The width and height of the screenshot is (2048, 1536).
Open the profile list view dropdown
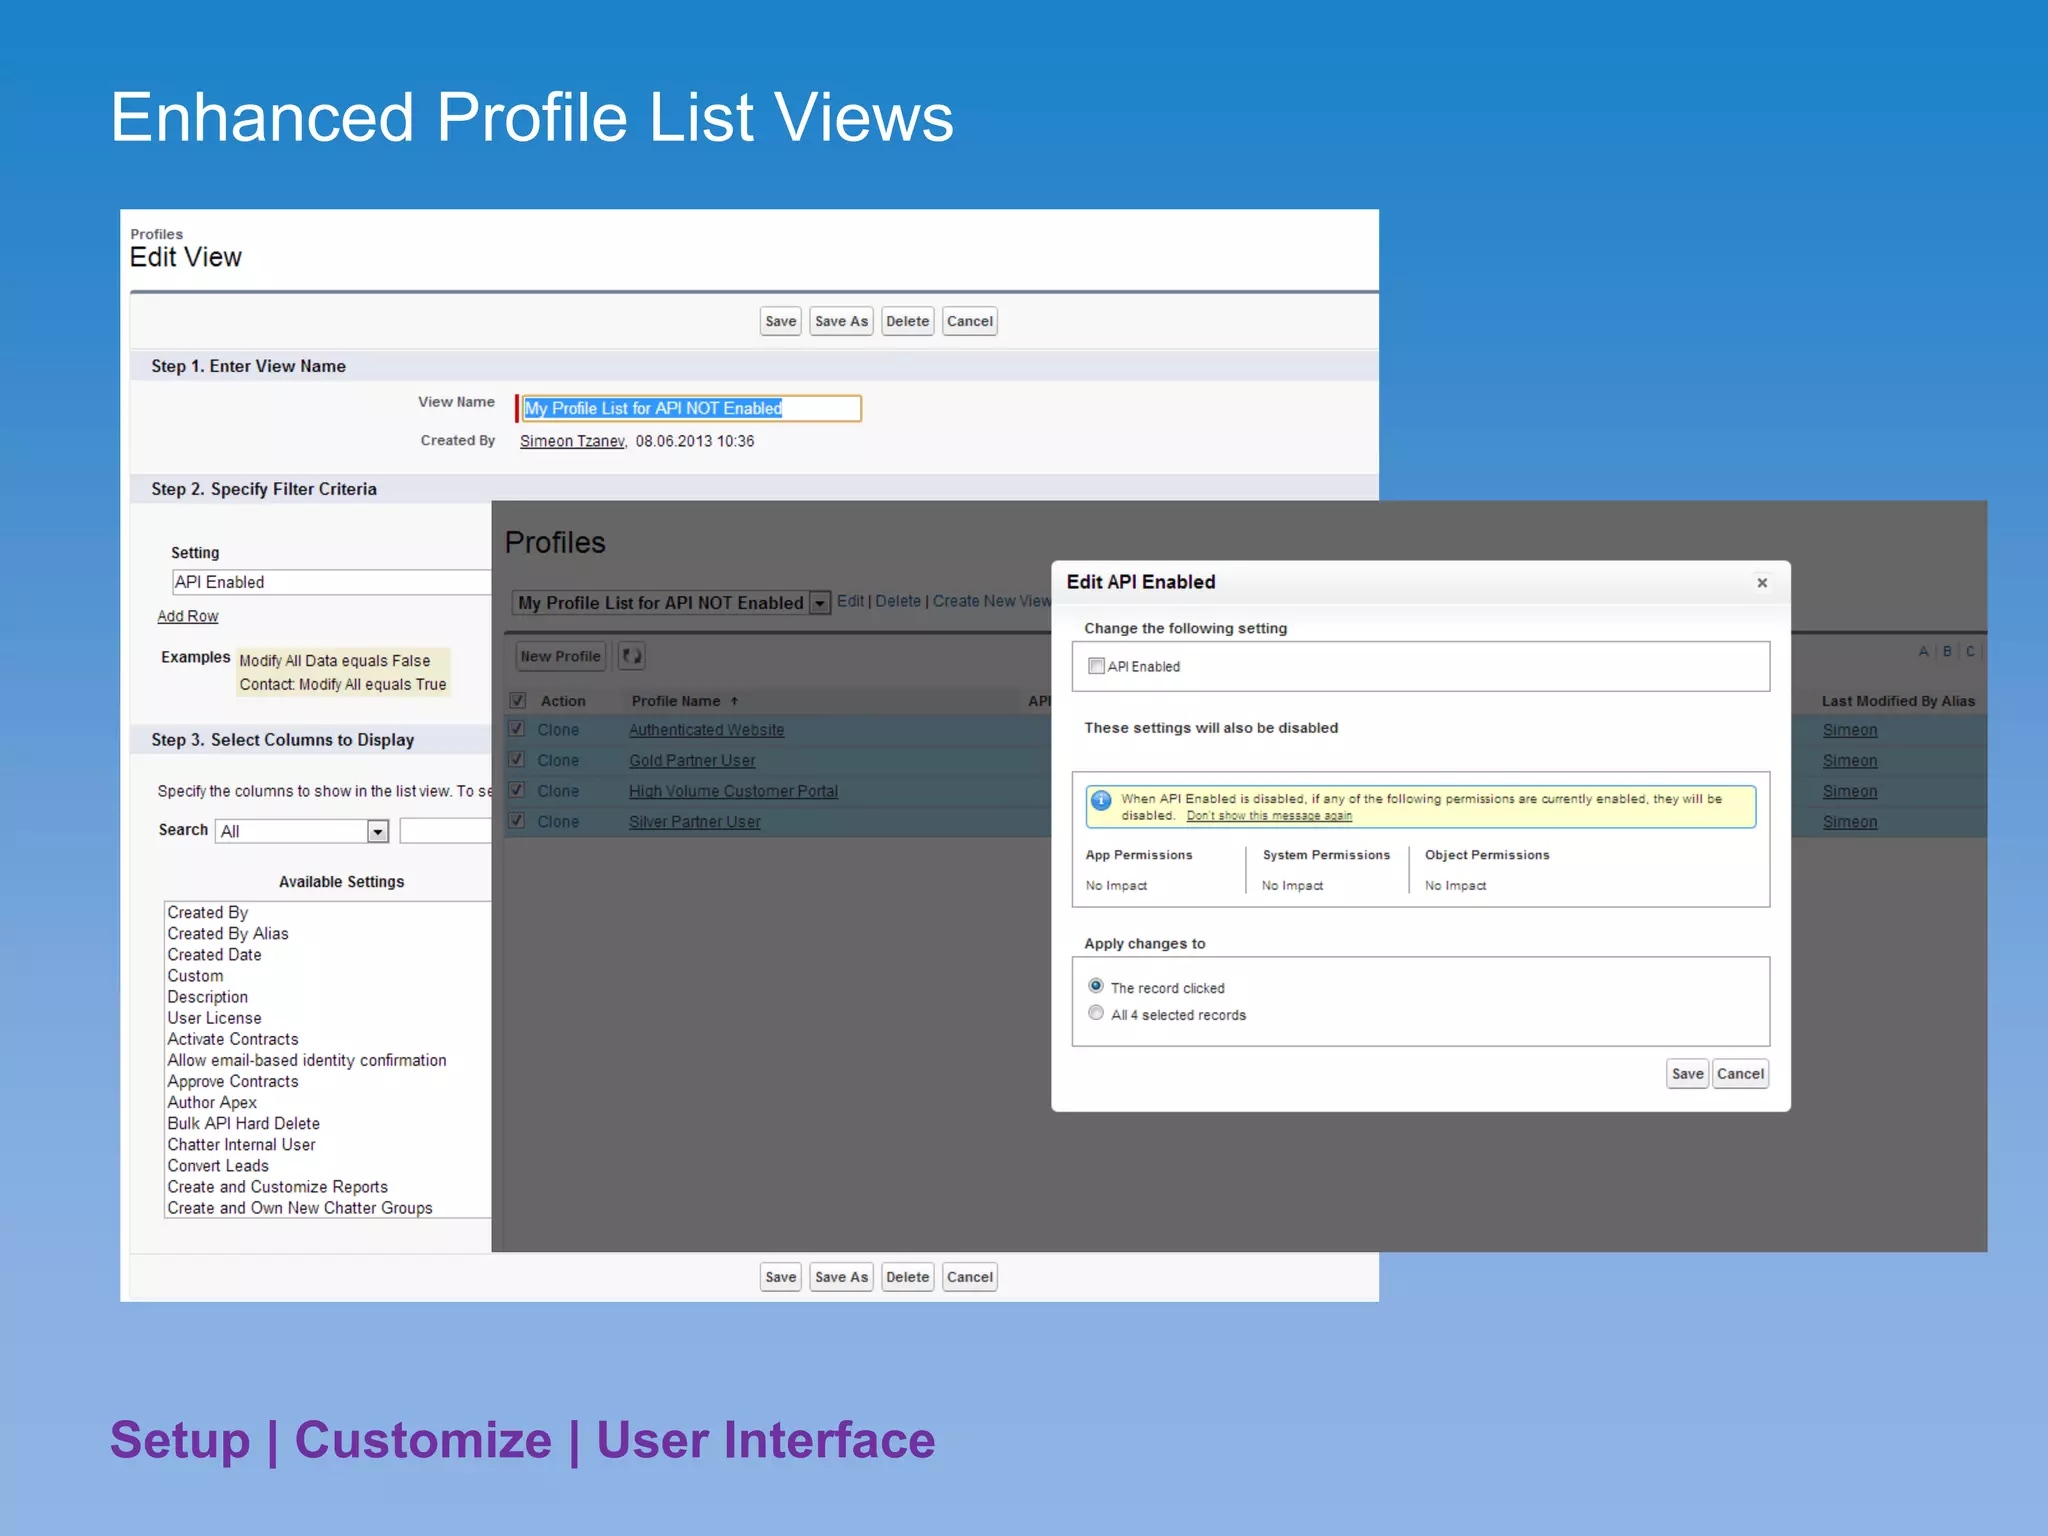[820, 603]
